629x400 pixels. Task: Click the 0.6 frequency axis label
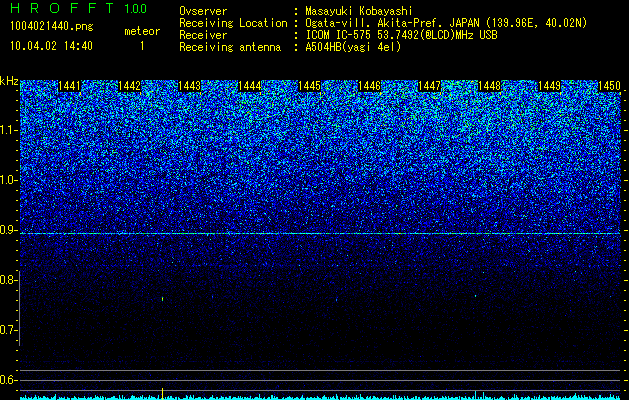pos(7,380)
